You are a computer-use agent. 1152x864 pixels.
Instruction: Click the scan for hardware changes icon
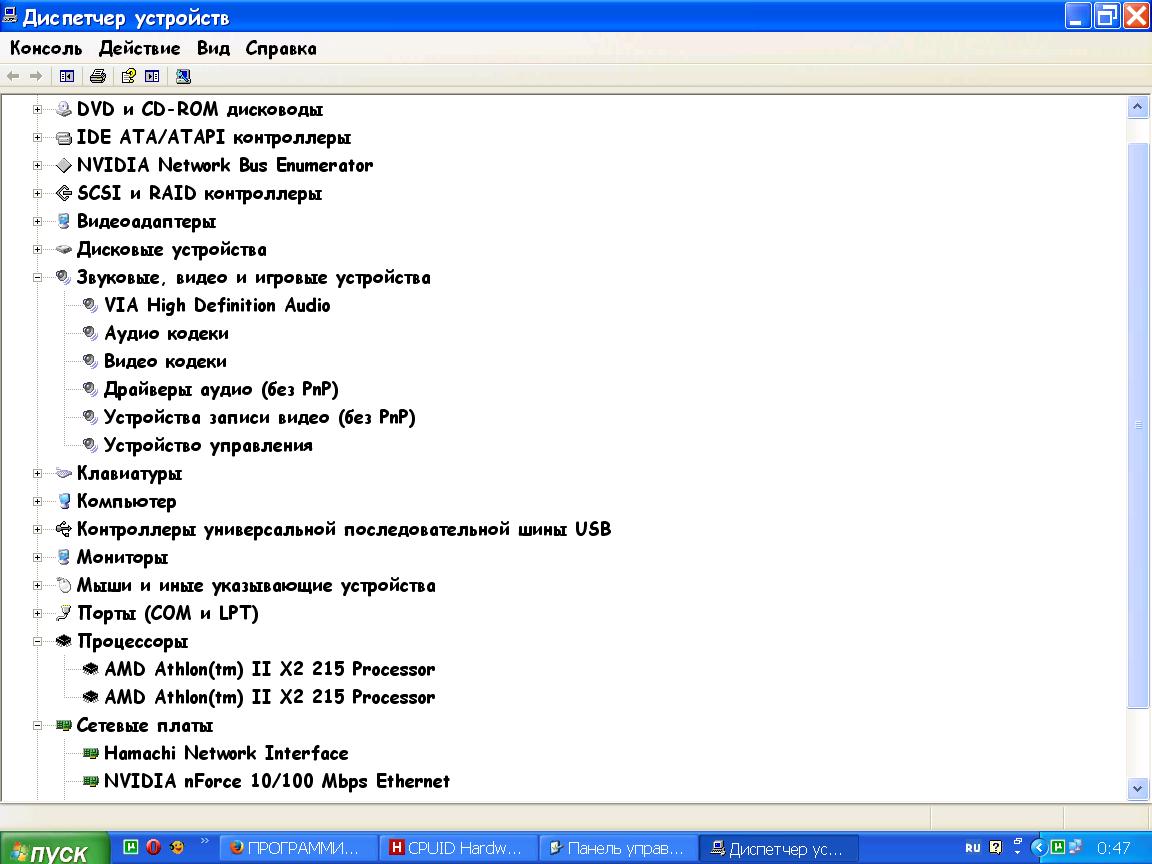[x=183, y=76]
